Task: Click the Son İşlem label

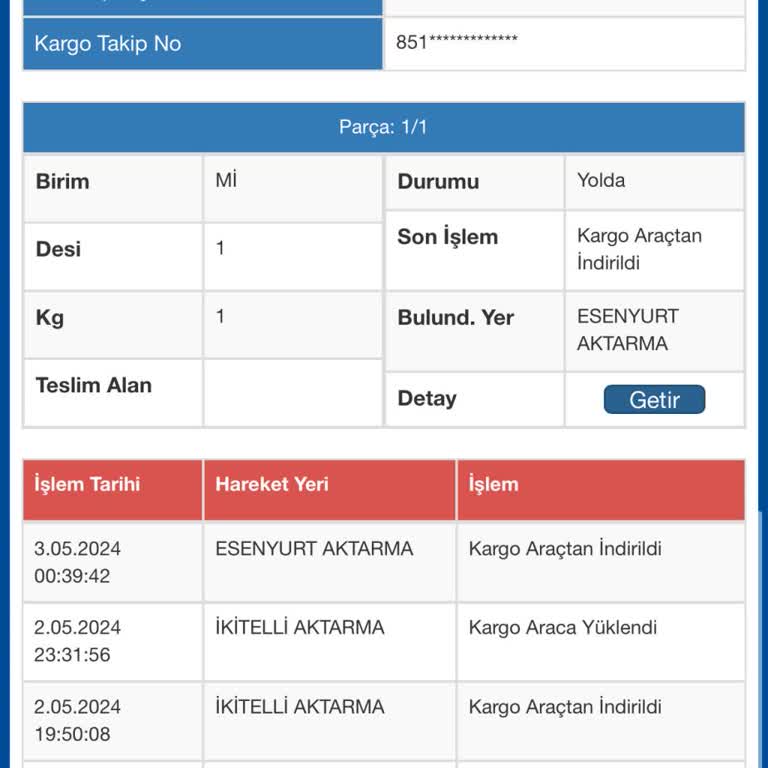Action: pos(447,238)
